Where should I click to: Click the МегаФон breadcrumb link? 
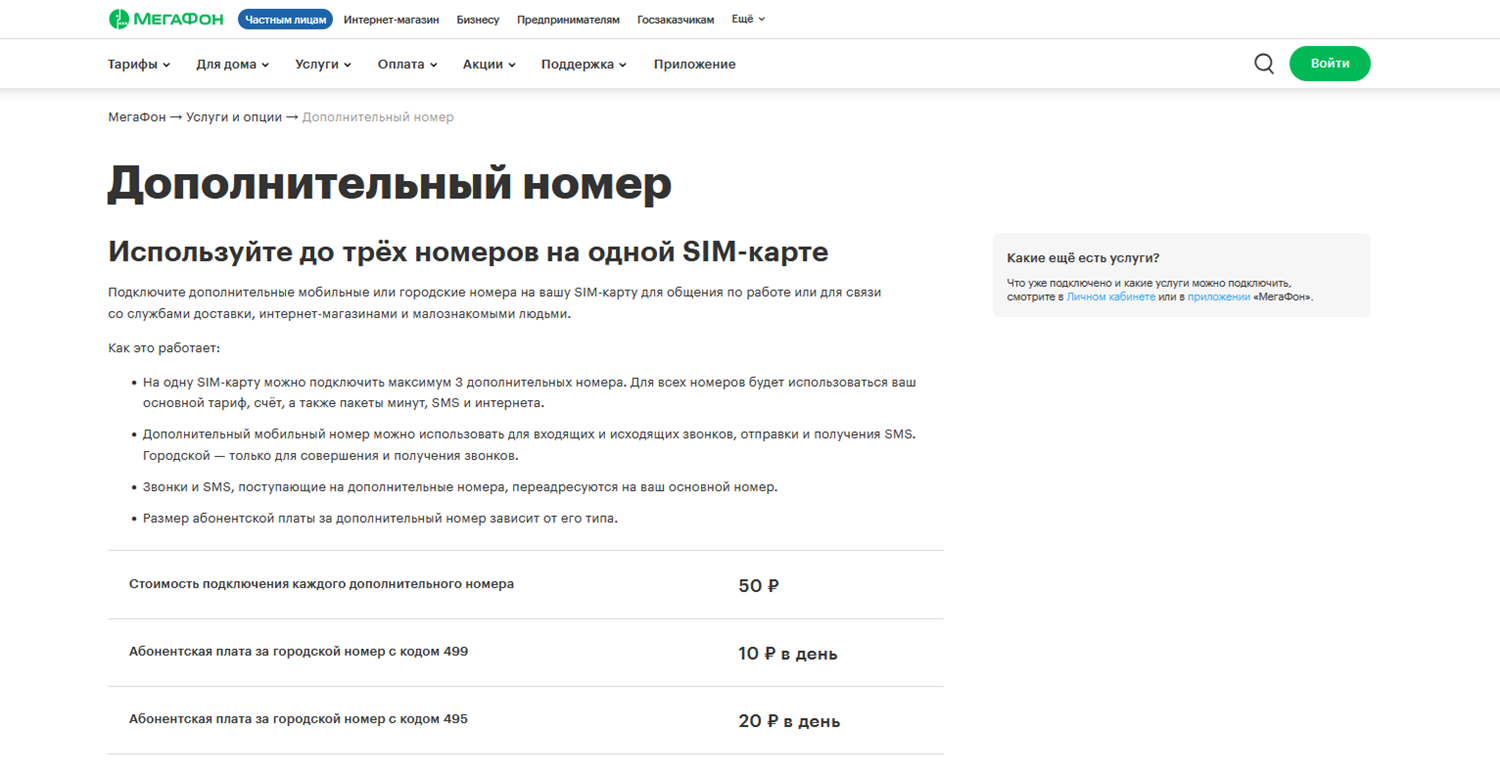137,117
